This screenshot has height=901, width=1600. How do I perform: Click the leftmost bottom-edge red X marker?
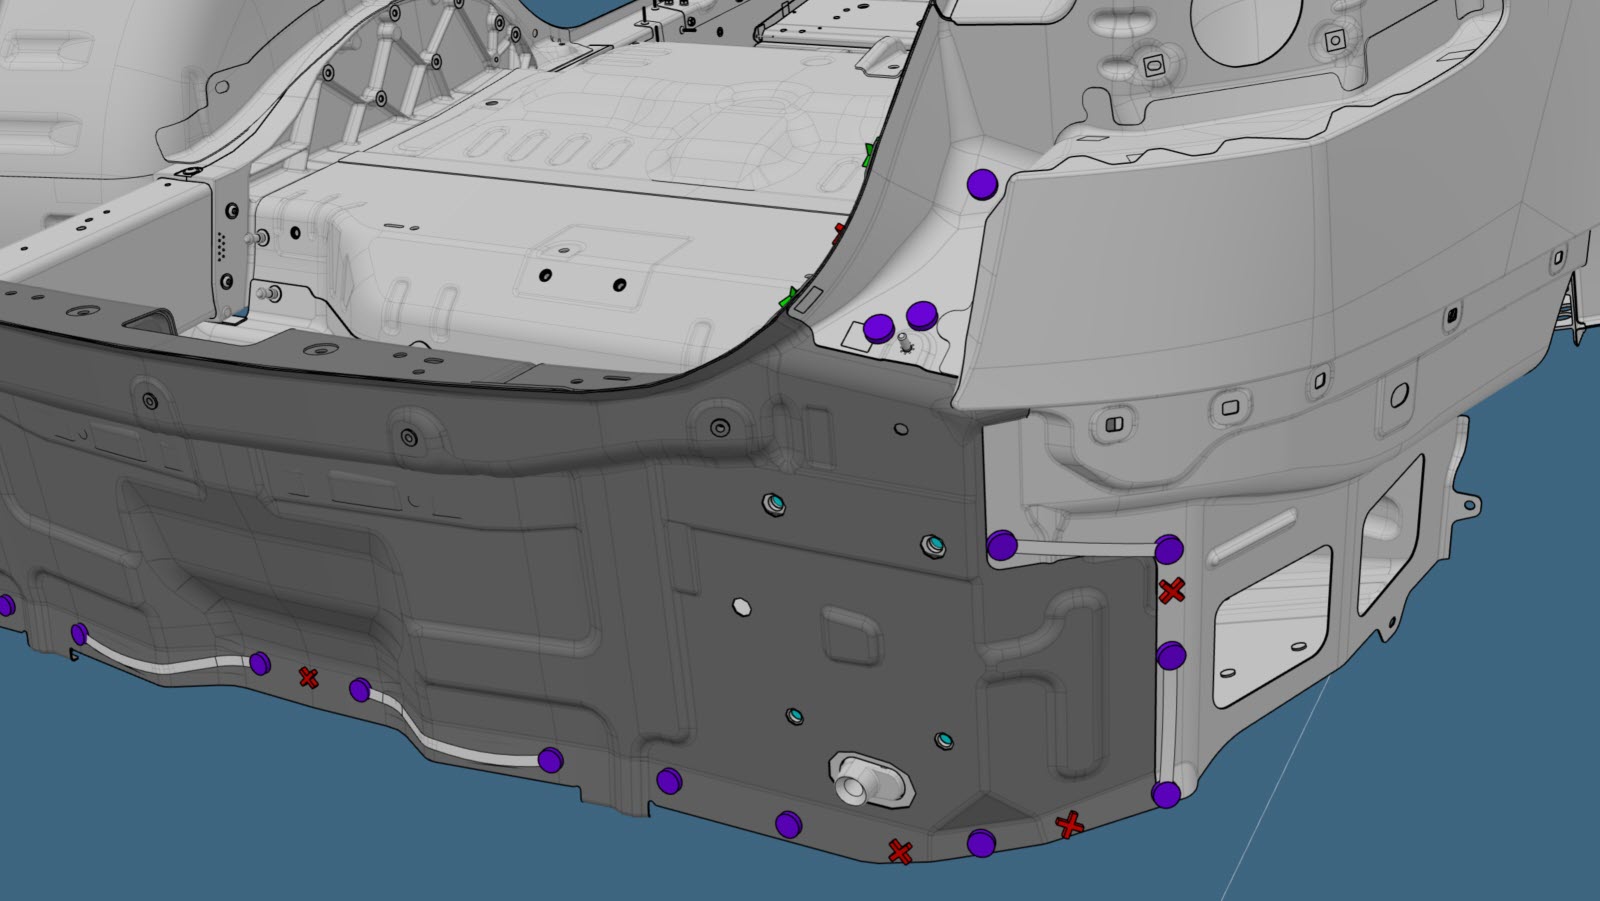pyautogui.click(x=900, y=852)
